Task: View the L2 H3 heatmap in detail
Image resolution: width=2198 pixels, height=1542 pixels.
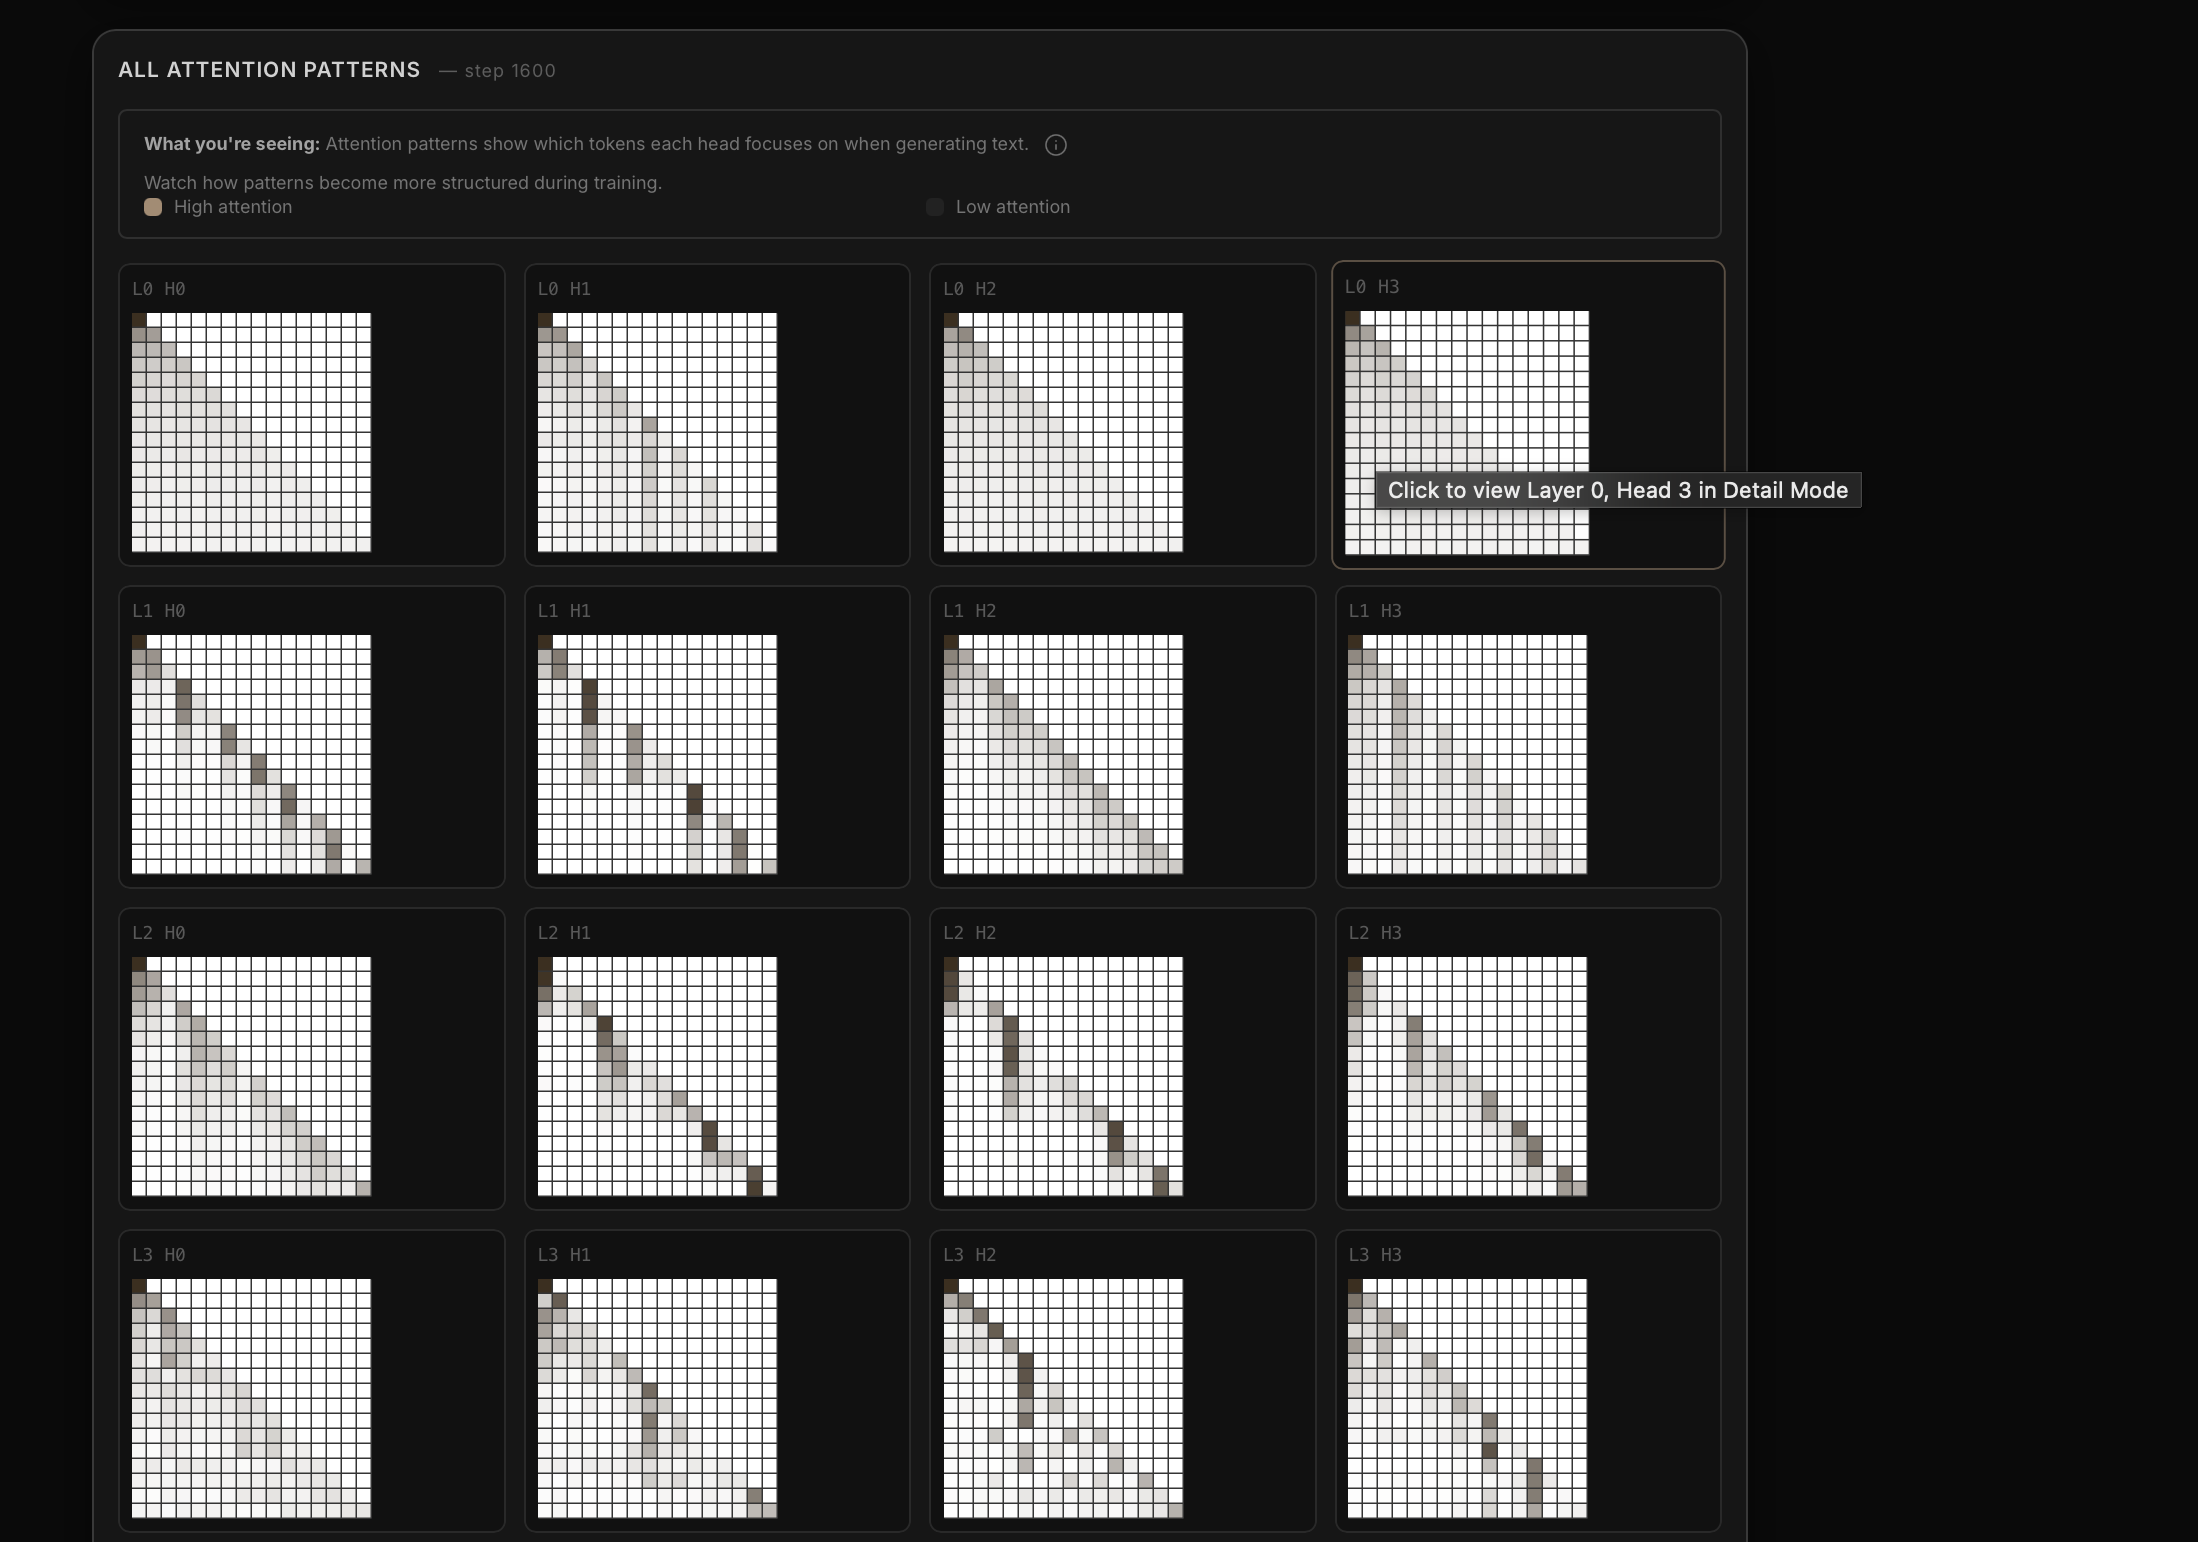Action: tap(1467, 1076)
